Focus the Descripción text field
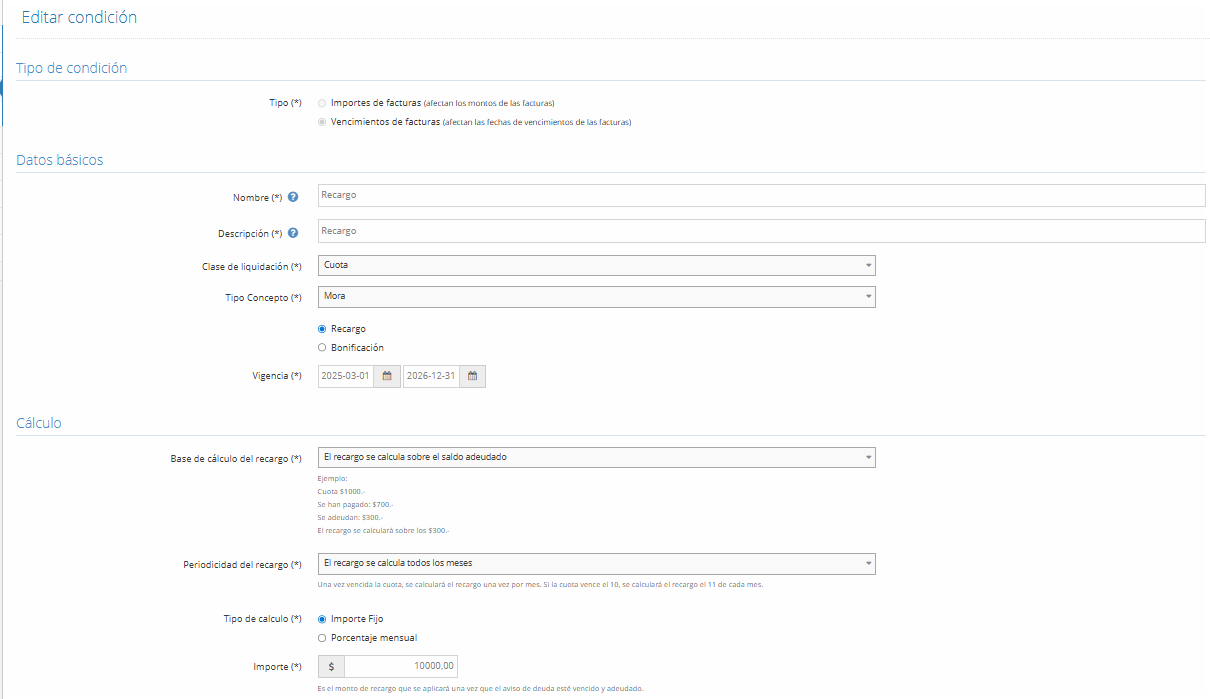Viewport: 1210px width, 699px height. tap(760, 231)
